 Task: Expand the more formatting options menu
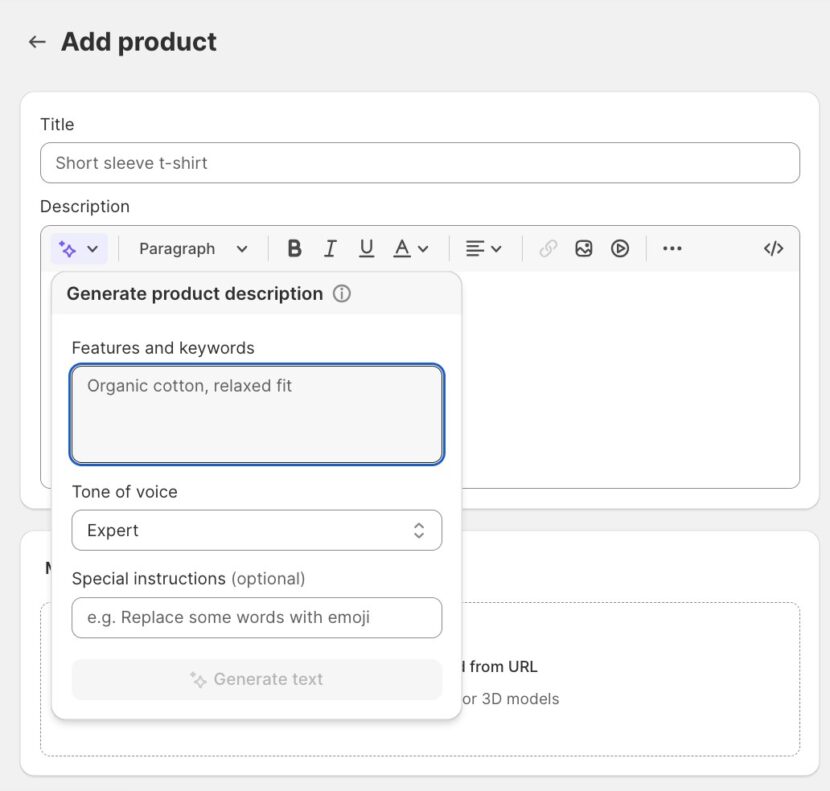pos(673,248)
